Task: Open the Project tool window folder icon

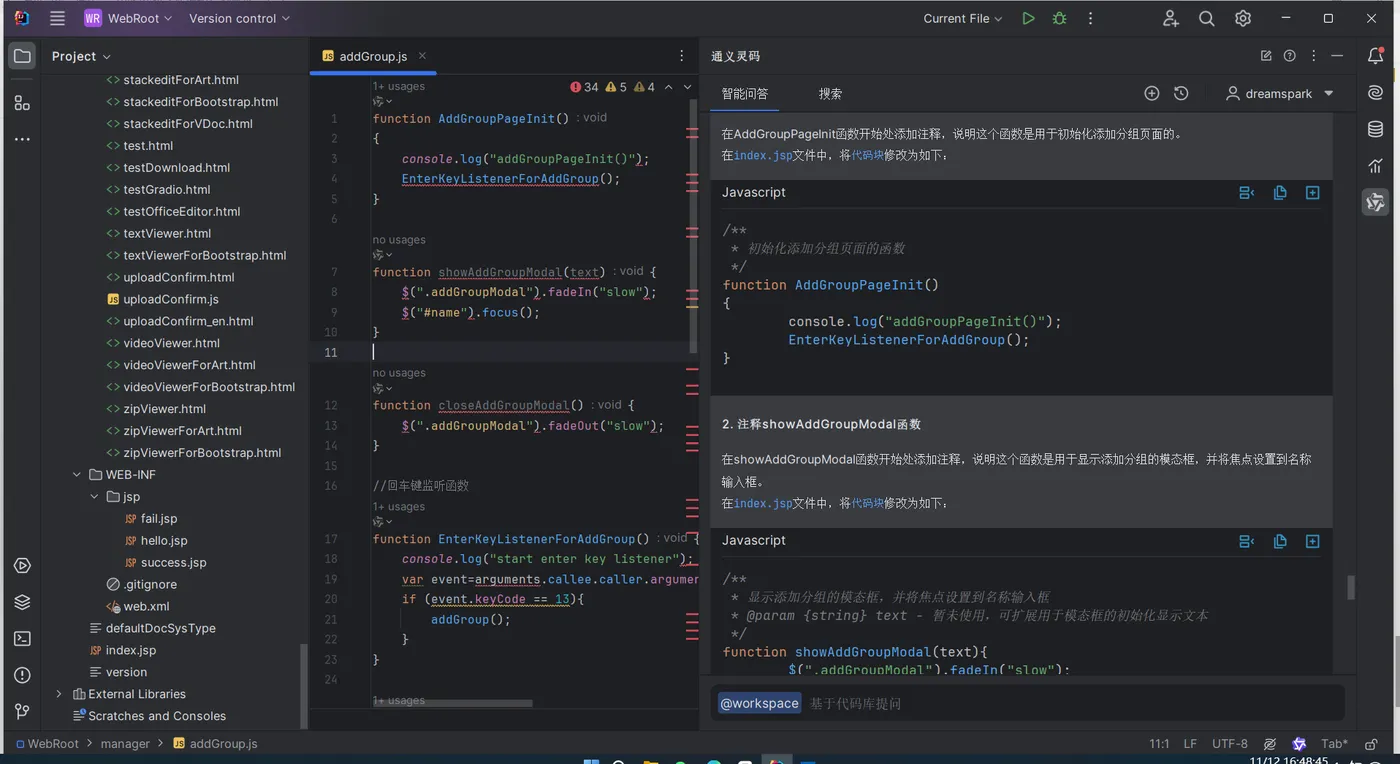Action: pyautogui.click(x=22, y=56)
